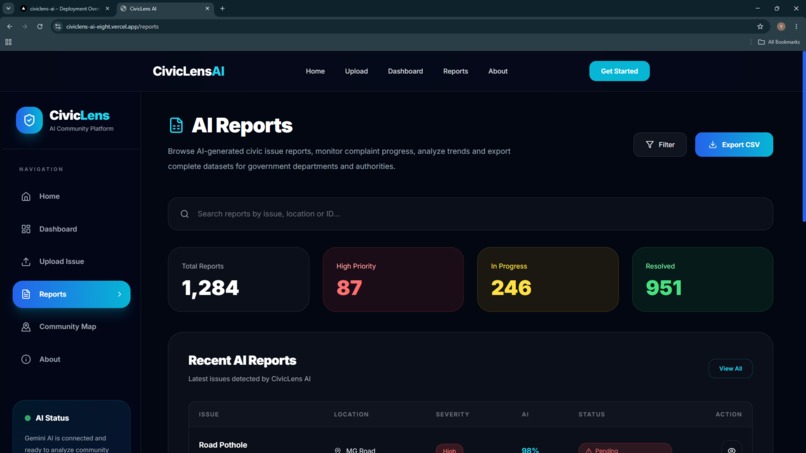This screenshot has height=453, width=806.
Task: Open Home in the sidebar navigation
Action: [x=71, y=196]
